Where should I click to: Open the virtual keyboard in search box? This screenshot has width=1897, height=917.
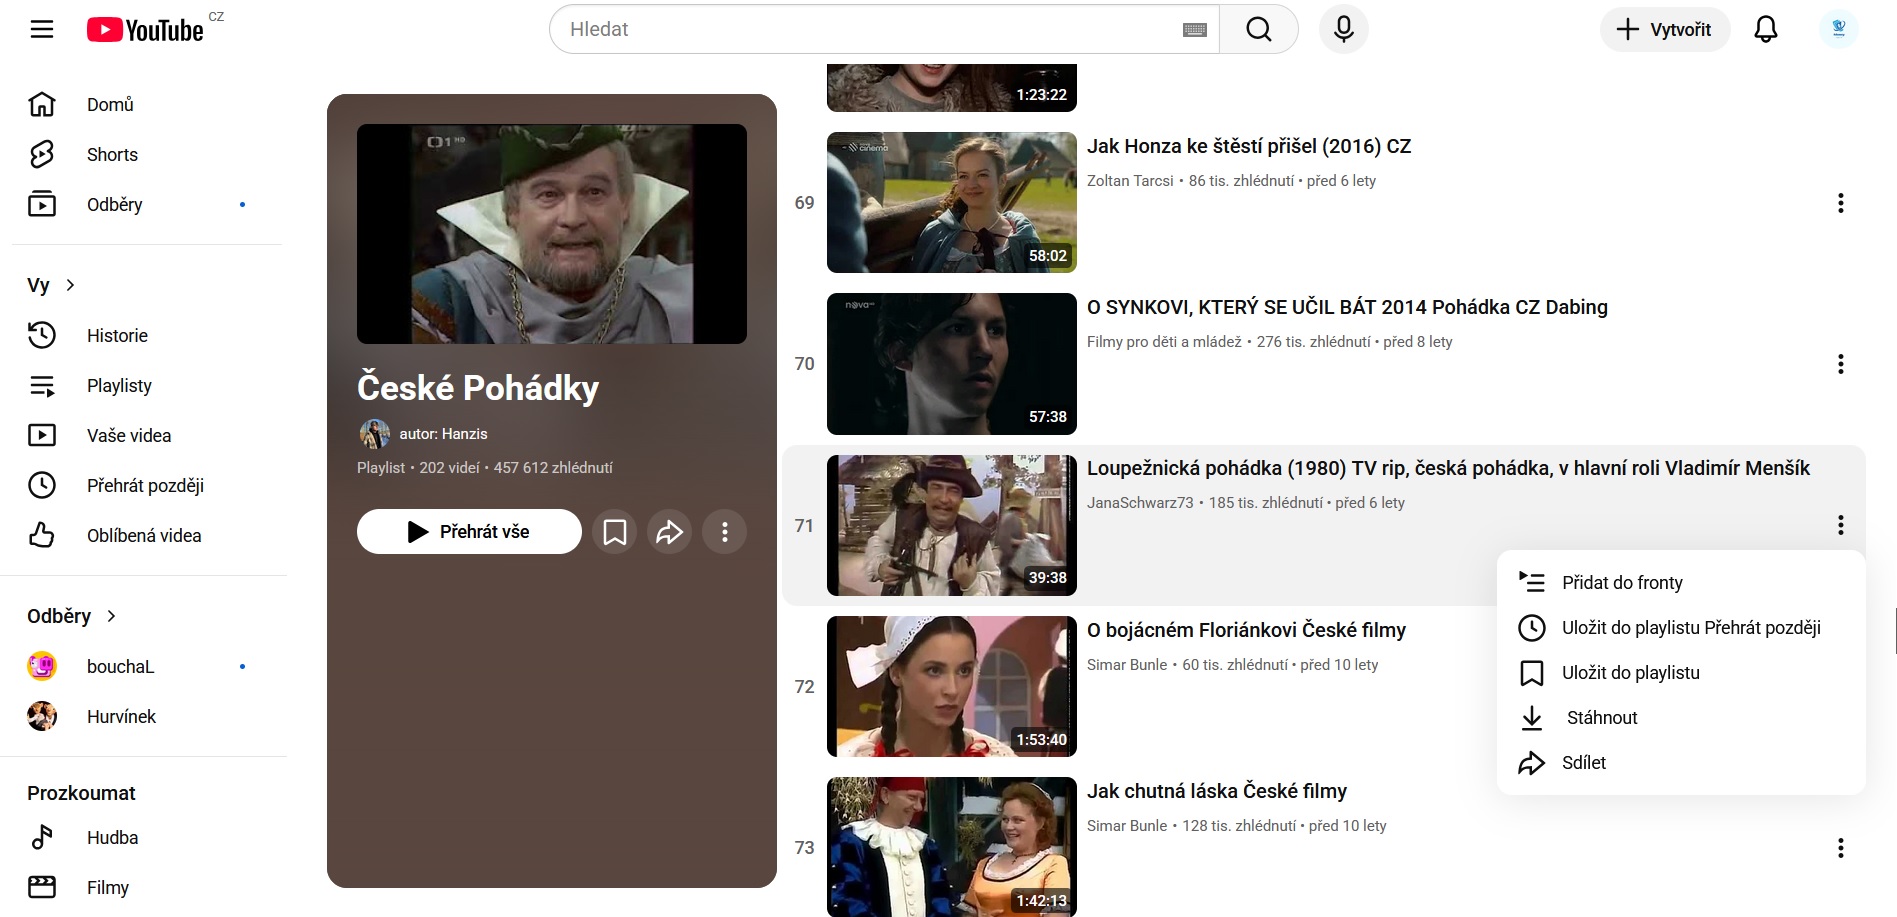coord(1194,30)
